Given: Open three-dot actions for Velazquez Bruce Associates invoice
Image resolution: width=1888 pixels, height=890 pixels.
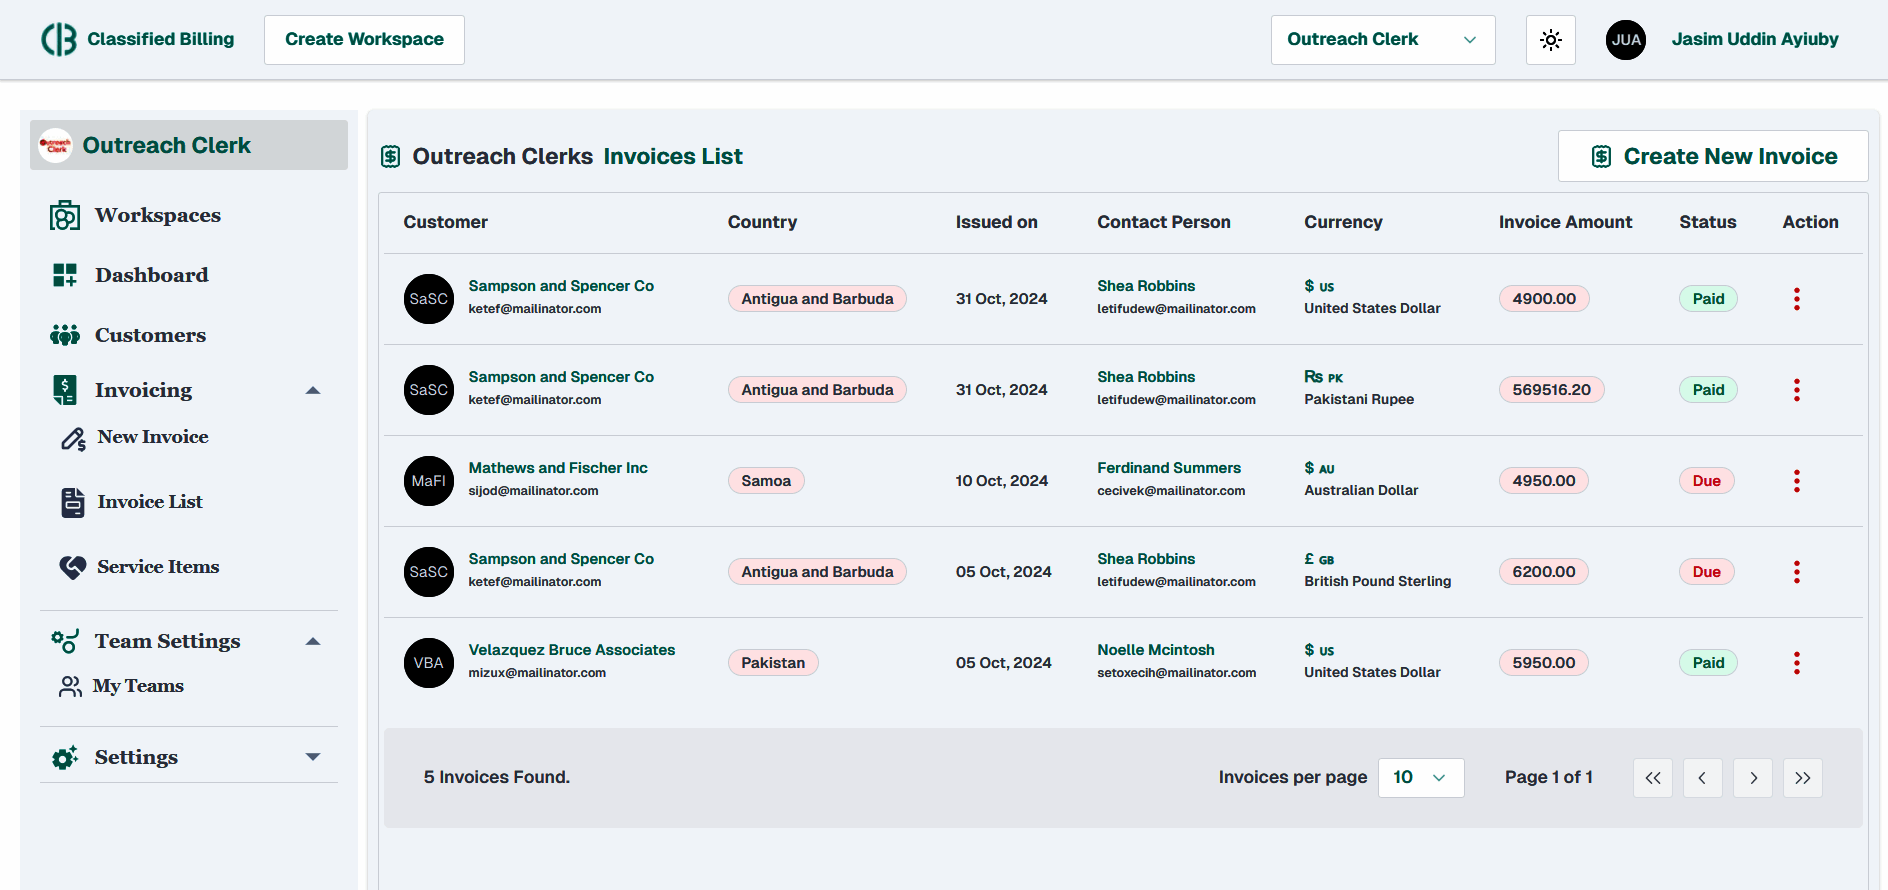Looking at the screenshot, I should coord(1796,663).
